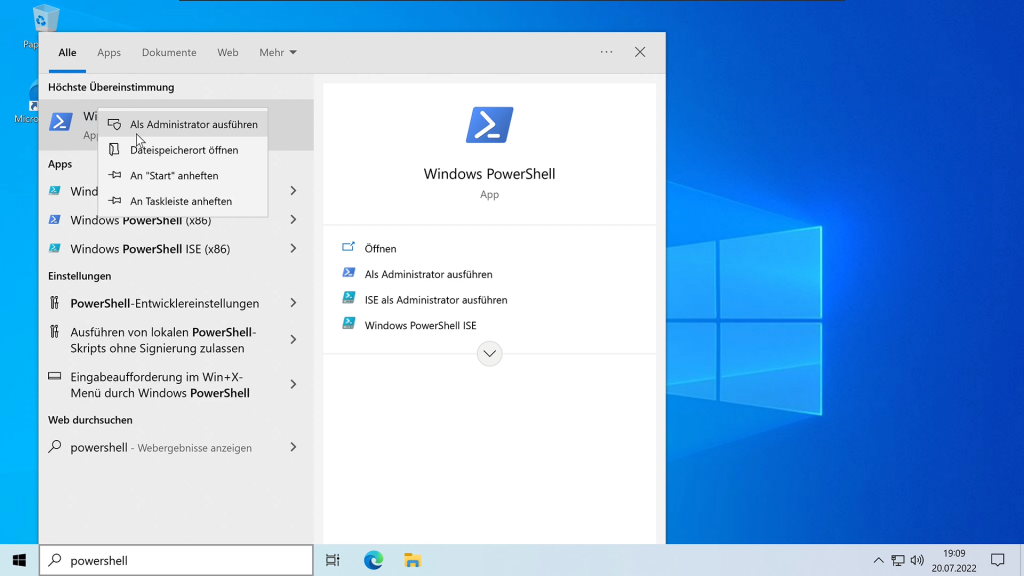Click the PowerShell (x86) app icon
Viewport: 1024px width, 576px height.
[x=55, y=219]
